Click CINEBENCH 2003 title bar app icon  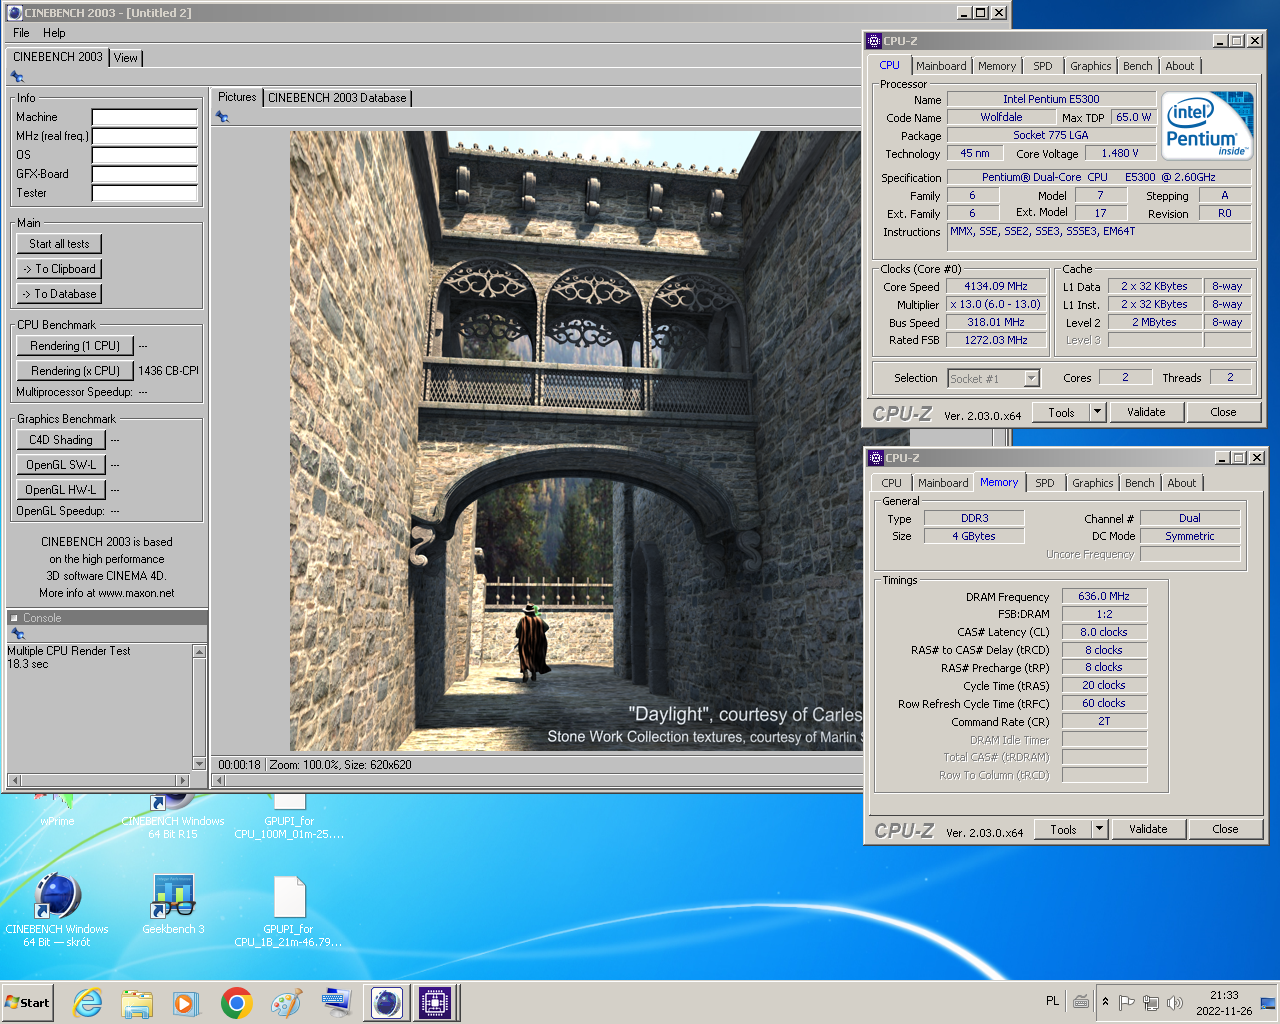[14, 13]
